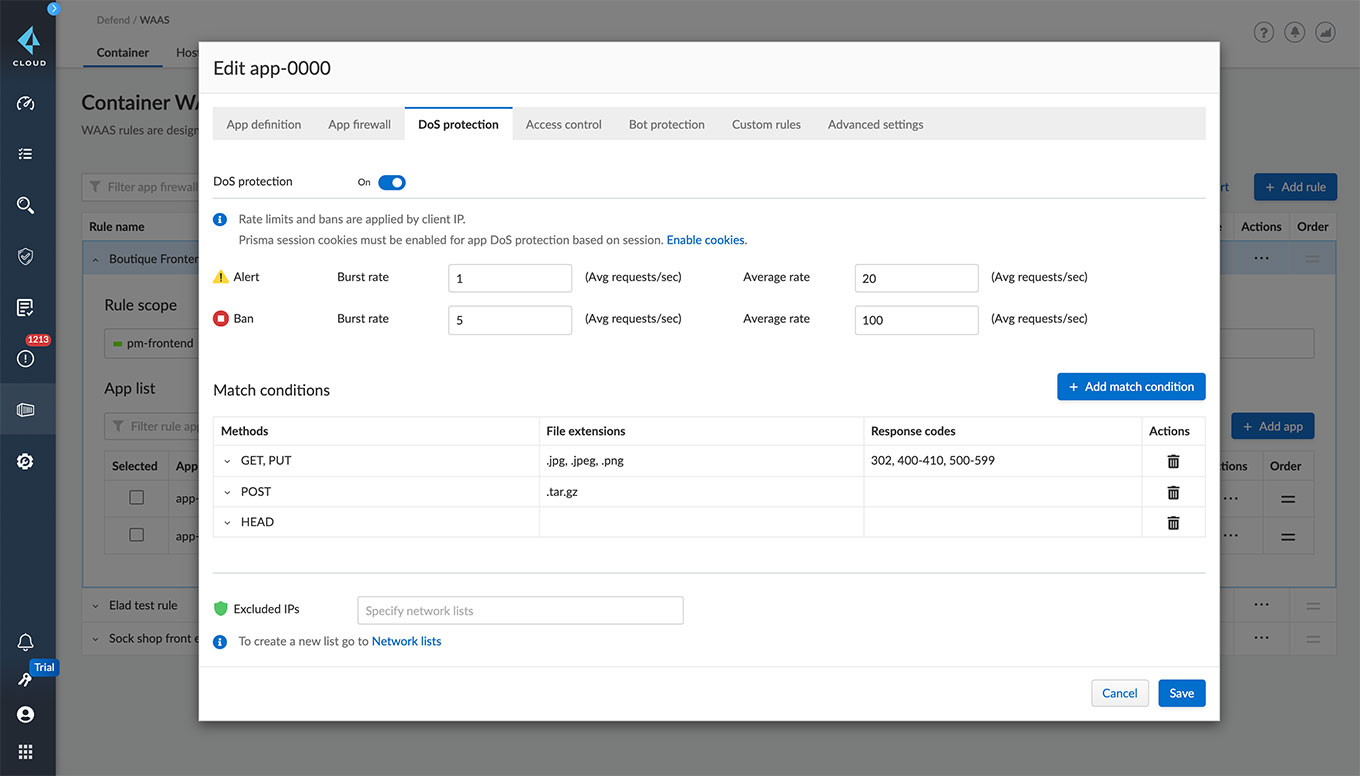Expand the HEAD match condition row
The width and height of the screenshot is (1360, 776).
[x=227, y=522]
